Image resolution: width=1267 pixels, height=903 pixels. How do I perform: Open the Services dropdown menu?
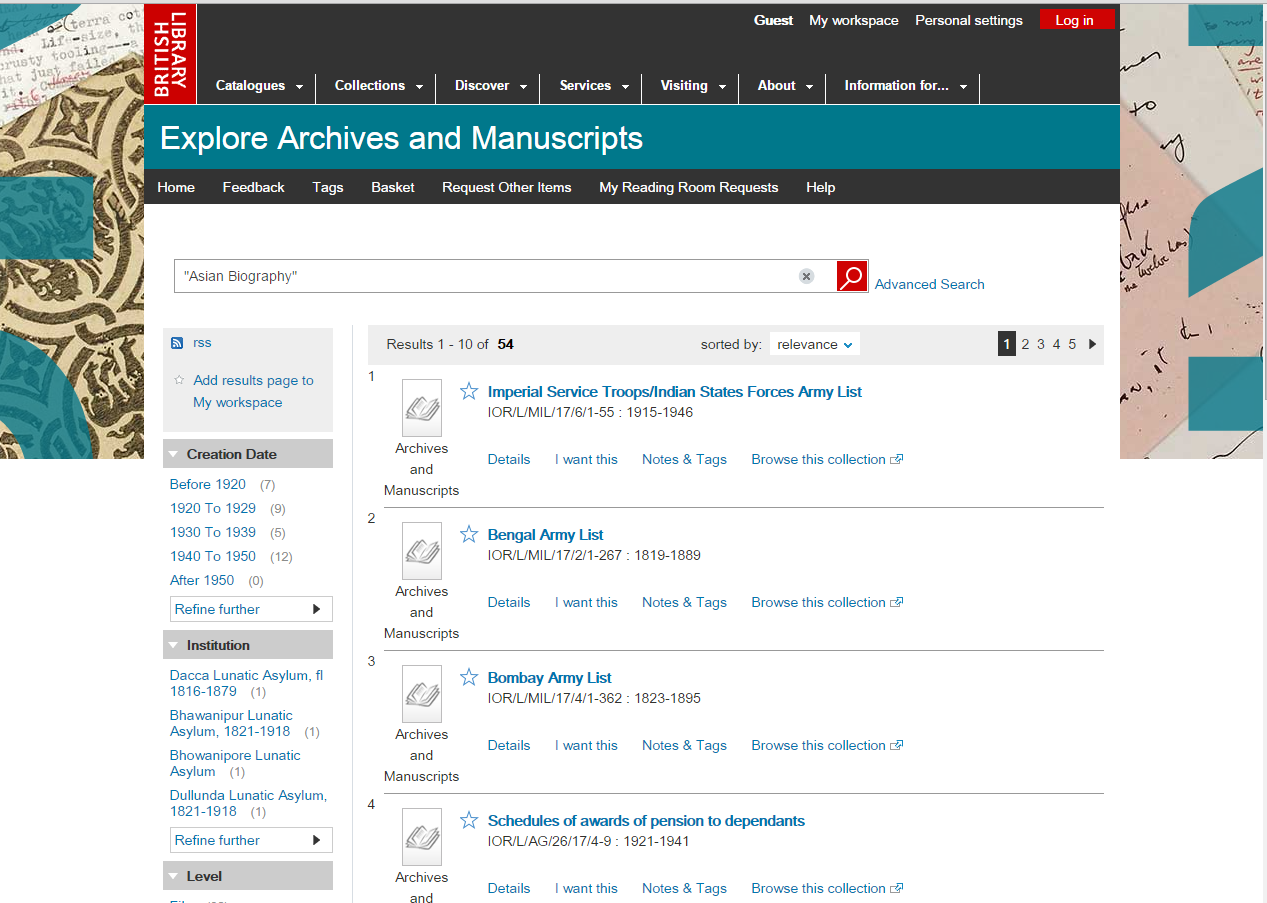(594, 86)
